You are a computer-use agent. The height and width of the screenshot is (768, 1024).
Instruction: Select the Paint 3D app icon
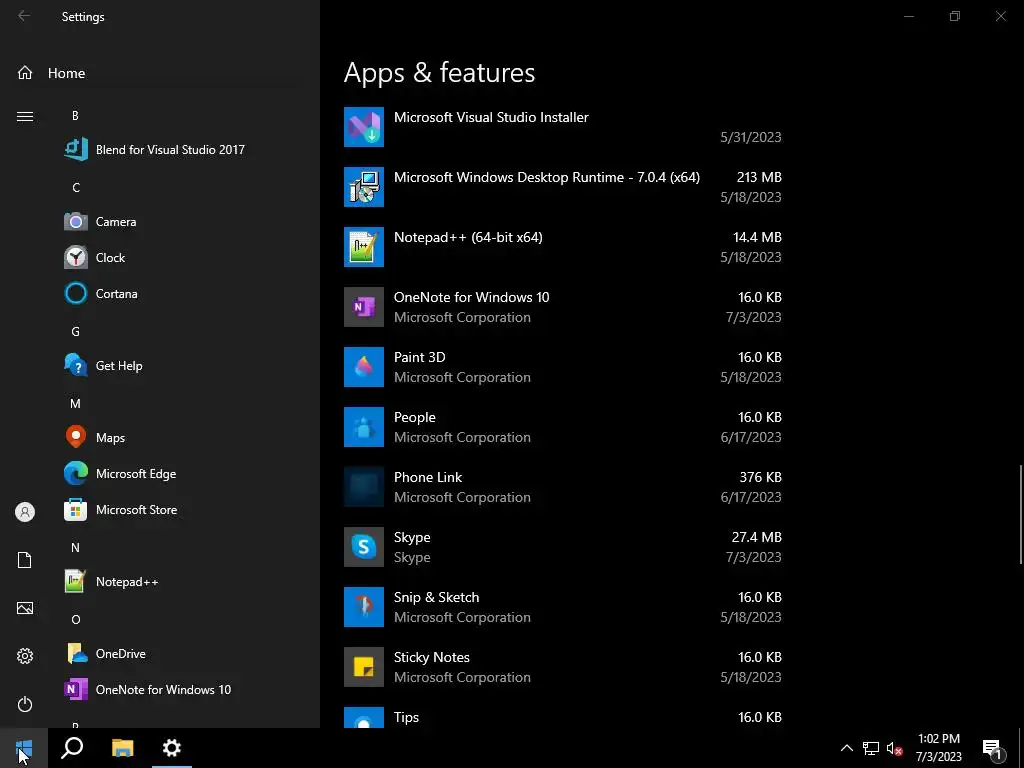364,367
